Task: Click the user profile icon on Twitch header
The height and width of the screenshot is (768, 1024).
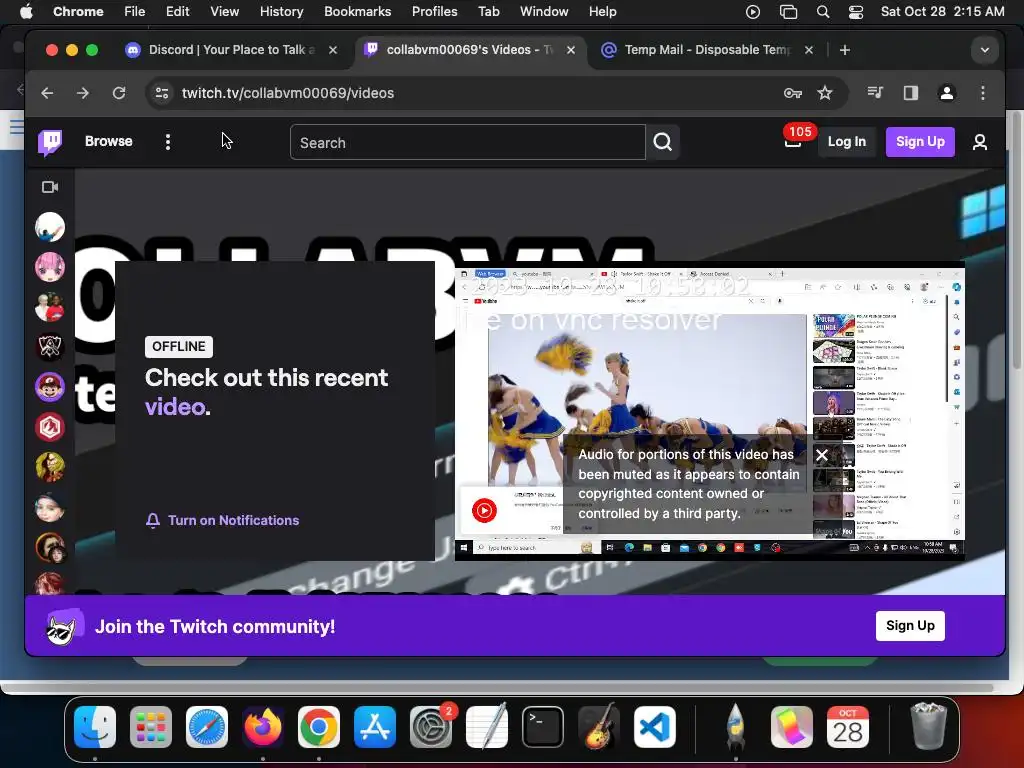Action: pyautogui.click(x=980, y=142)
